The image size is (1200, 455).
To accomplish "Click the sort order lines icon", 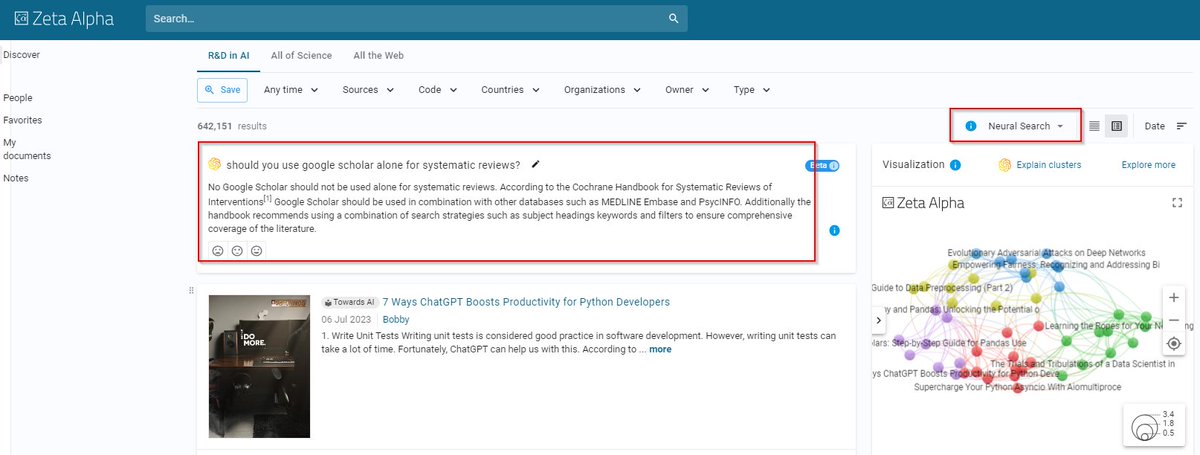I will click(x=1181, y=126).
